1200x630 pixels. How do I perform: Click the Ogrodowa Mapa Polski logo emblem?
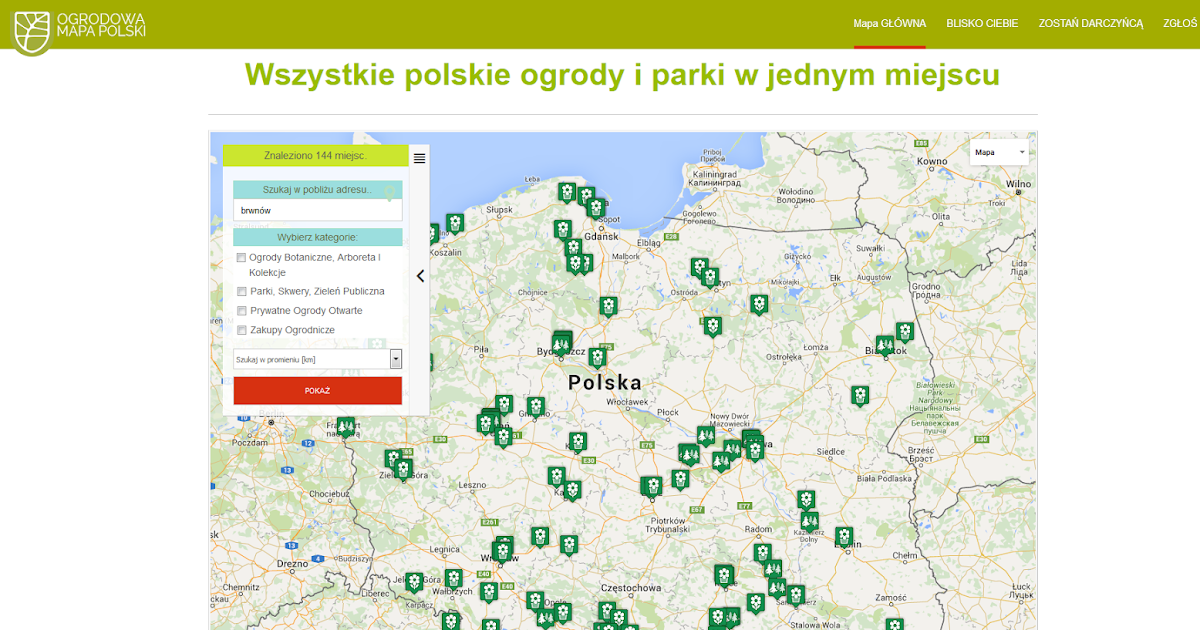[31, 28]
